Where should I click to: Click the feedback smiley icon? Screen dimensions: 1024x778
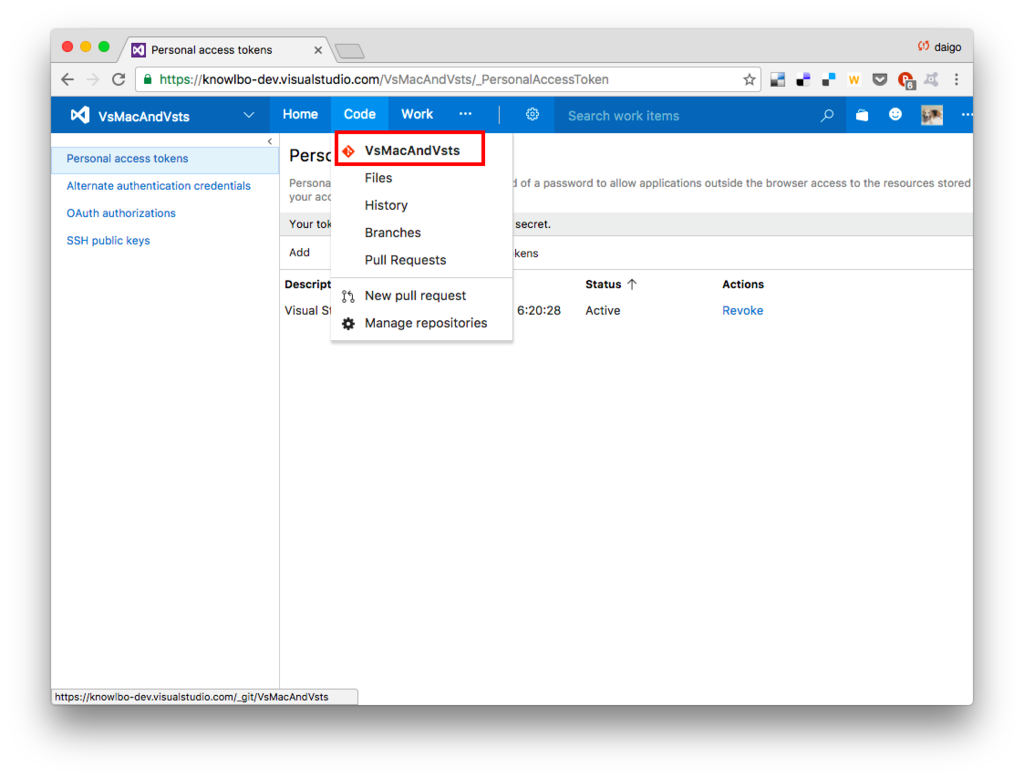[895, 114]
